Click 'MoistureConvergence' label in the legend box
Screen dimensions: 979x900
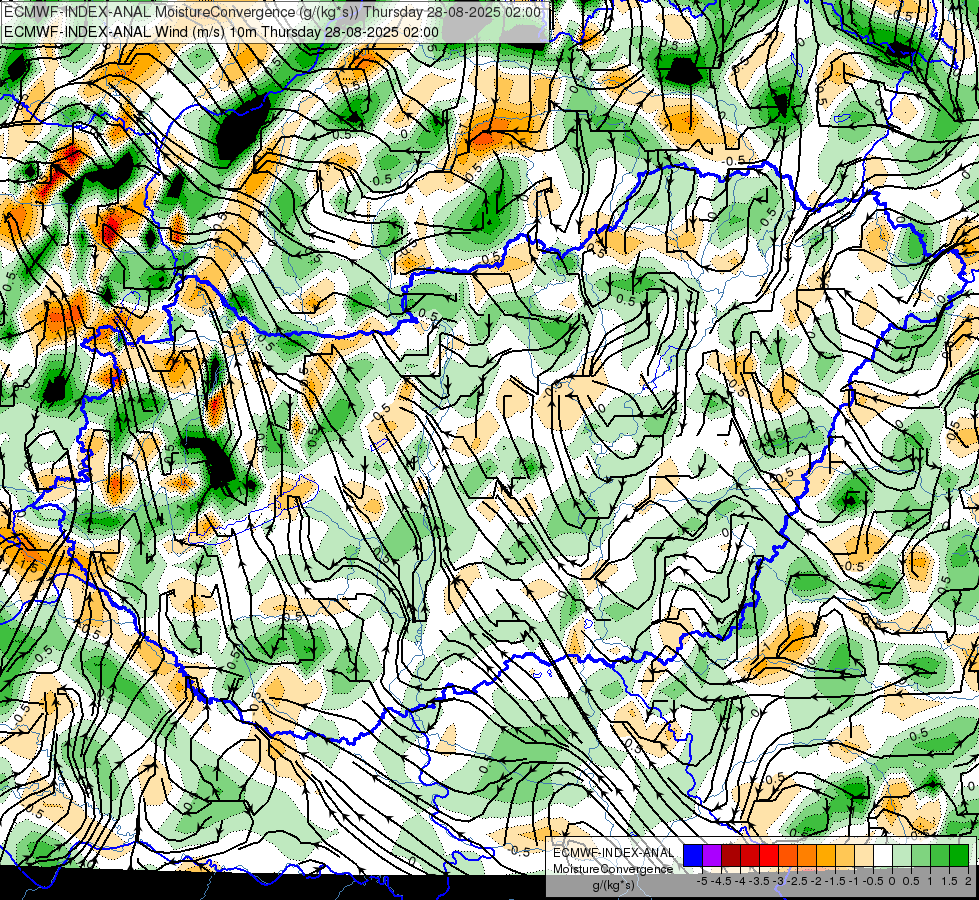point(613,869)
